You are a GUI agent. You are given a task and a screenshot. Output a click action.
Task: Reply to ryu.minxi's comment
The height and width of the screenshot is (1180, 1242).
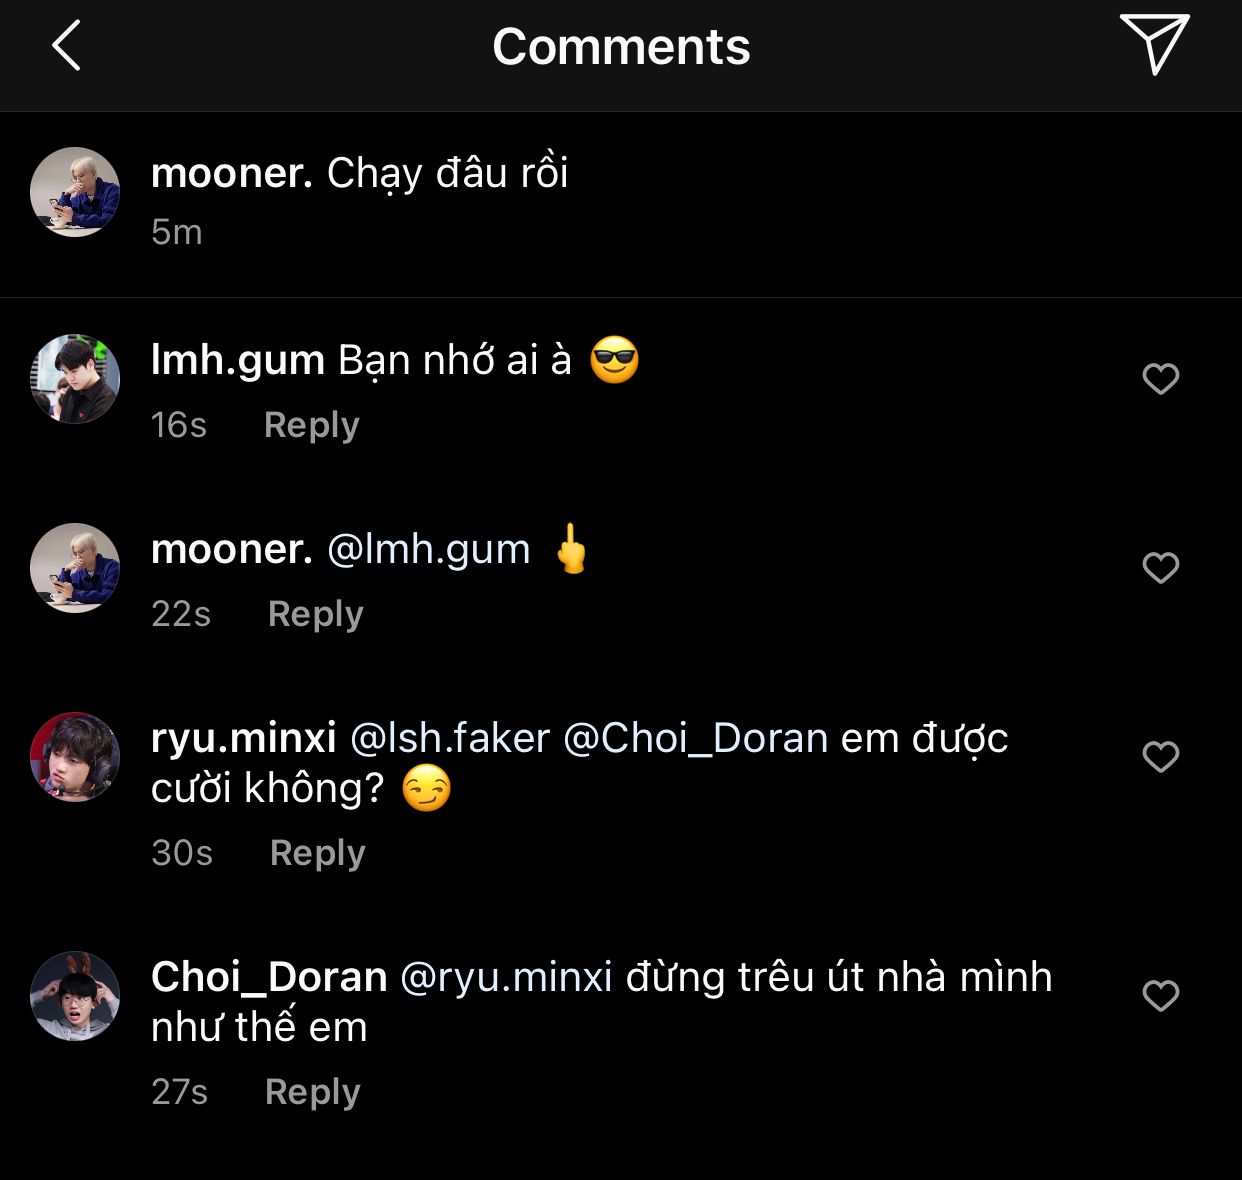coord(317,853)
